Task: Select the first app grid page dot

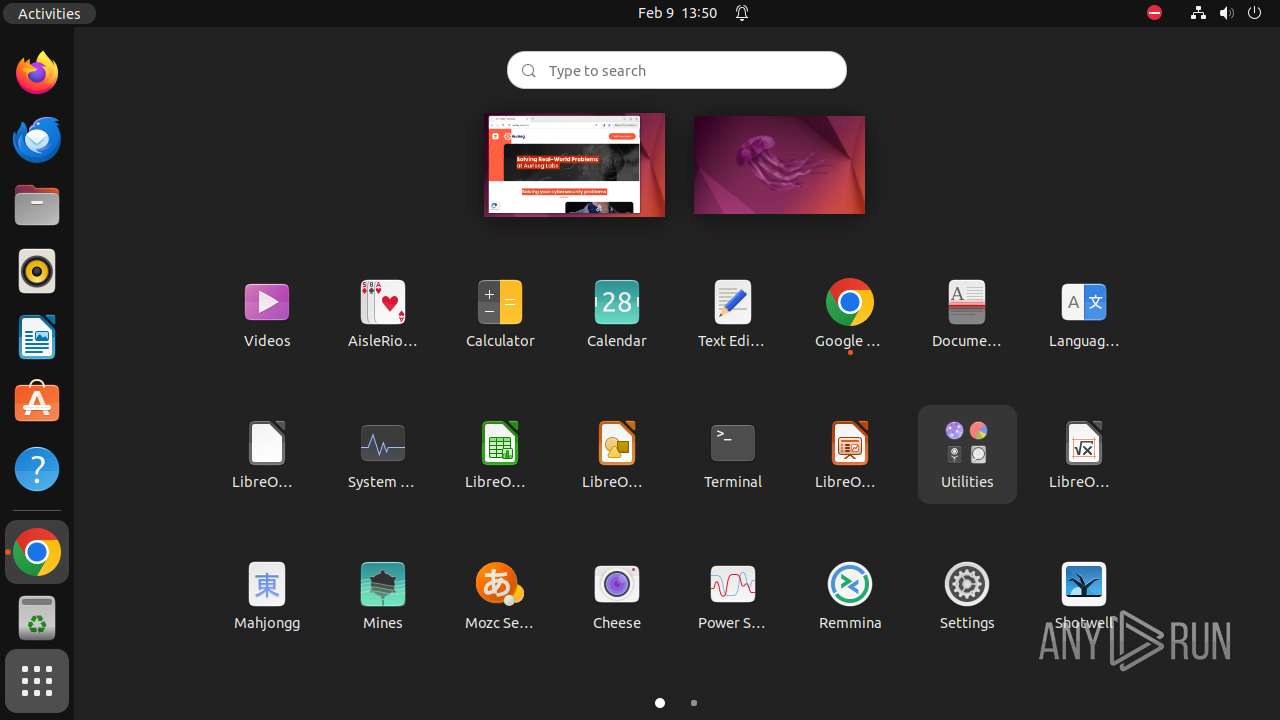Action: click(660, 703)
